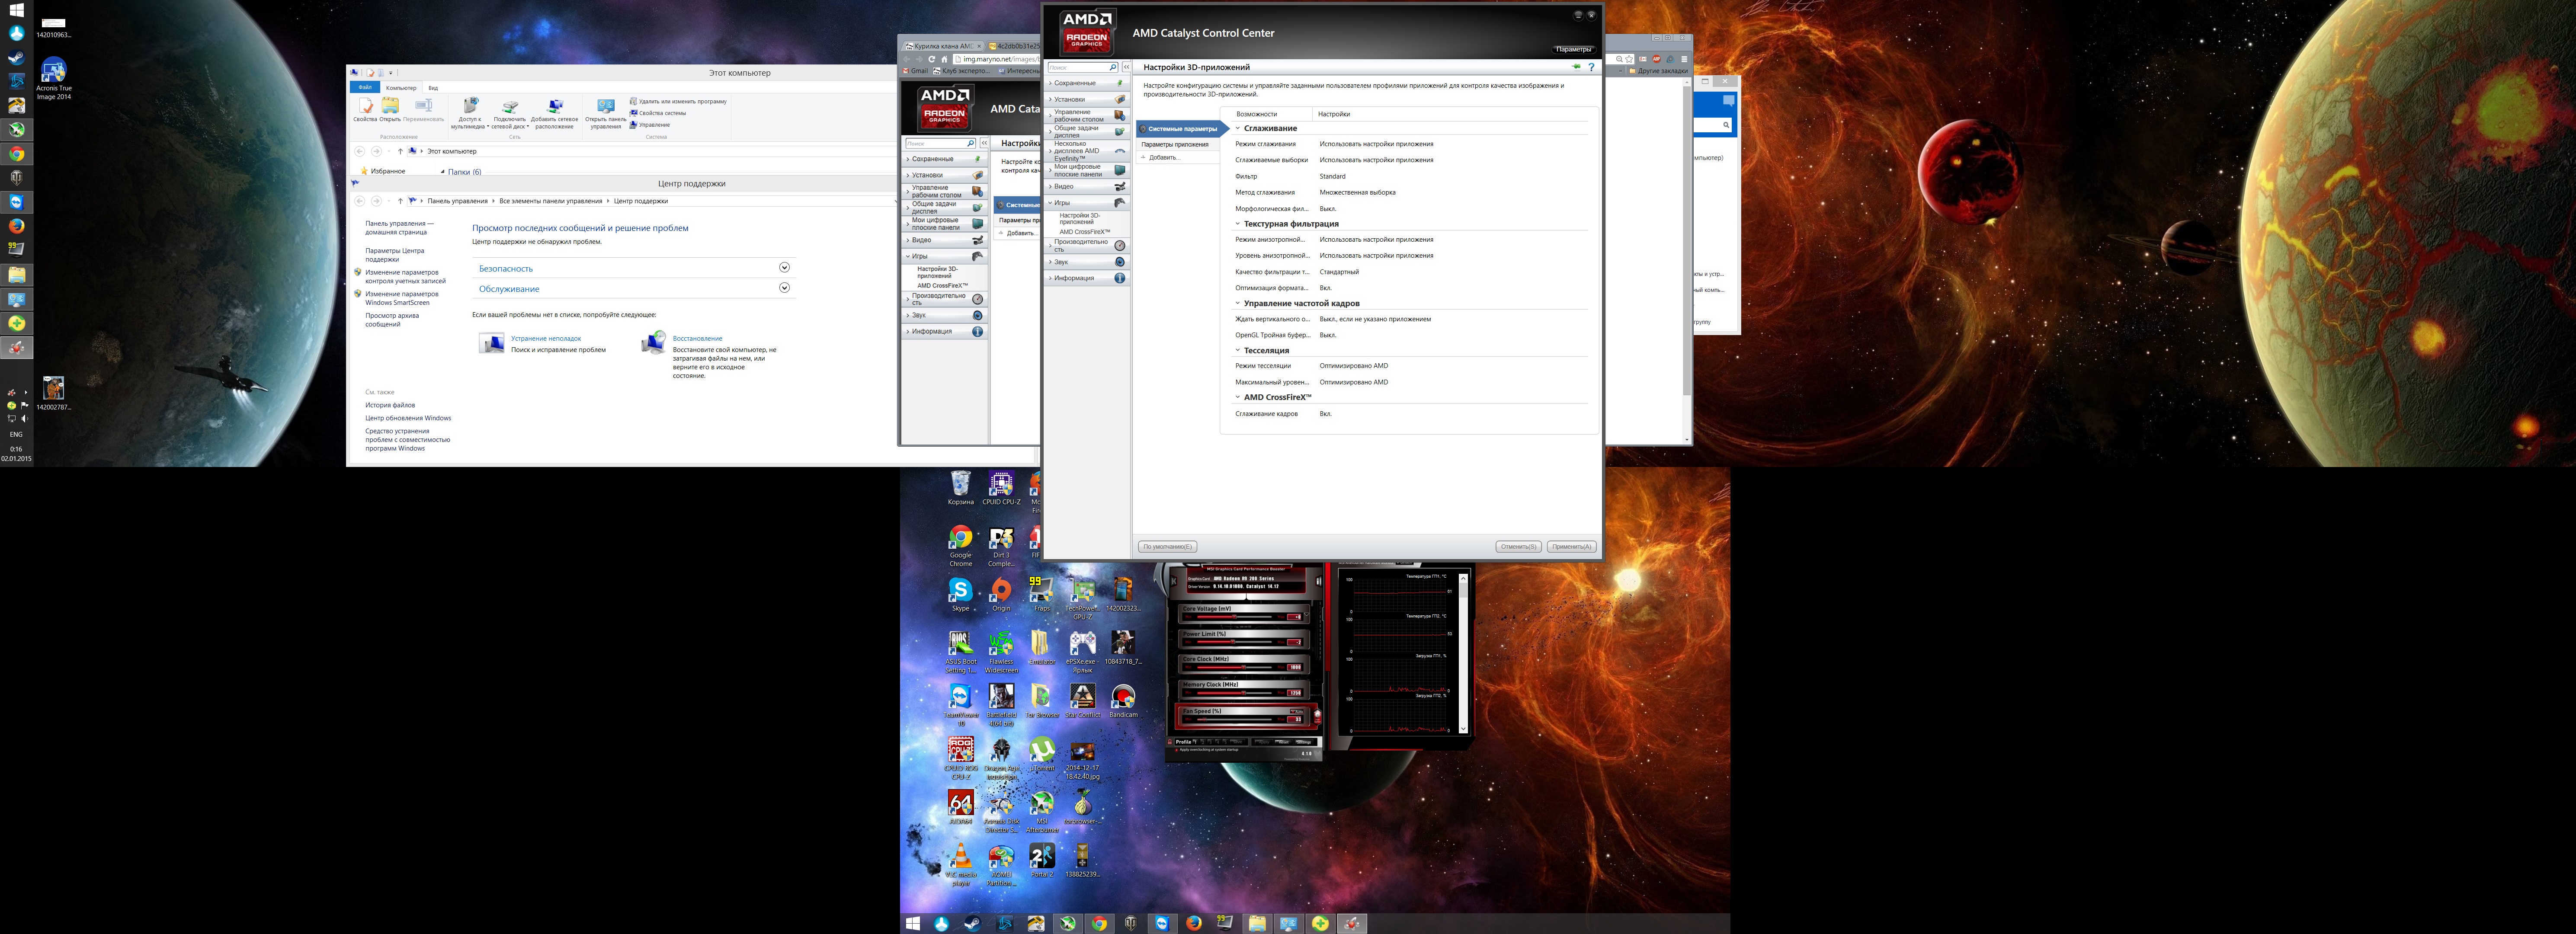Open Параметры button in Catalyst header
Image resolution: width=2576 pixels, height=934 pixels.
tap(1573, 49)
